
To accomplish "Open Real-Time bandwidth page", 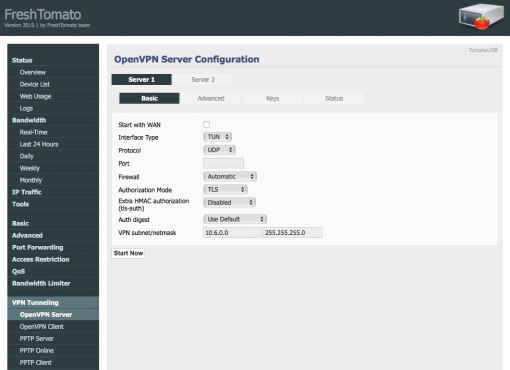I will tap(53, 132).
